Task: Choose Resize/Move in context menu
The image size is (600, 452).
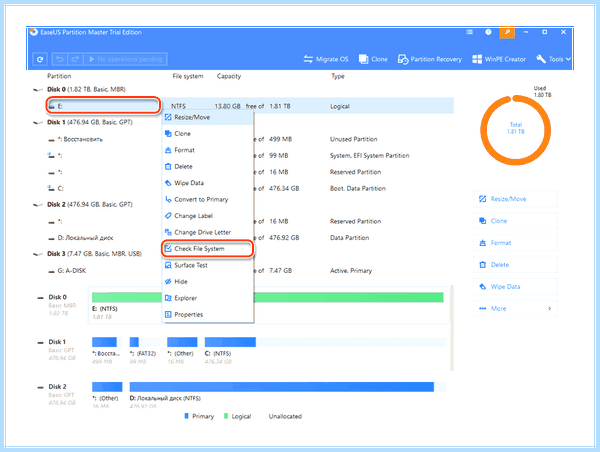Action: pos(208,117)
